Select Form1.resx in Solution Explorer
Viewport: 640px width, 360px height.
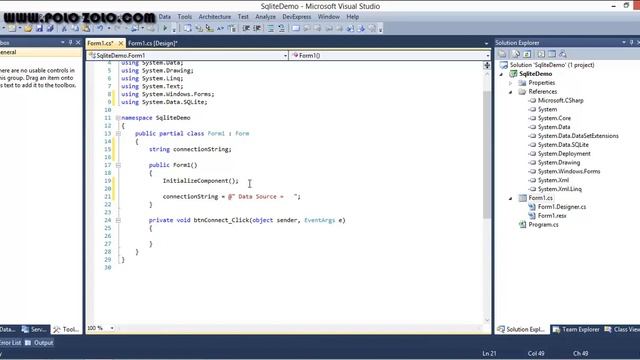click(x=552, y=216)
